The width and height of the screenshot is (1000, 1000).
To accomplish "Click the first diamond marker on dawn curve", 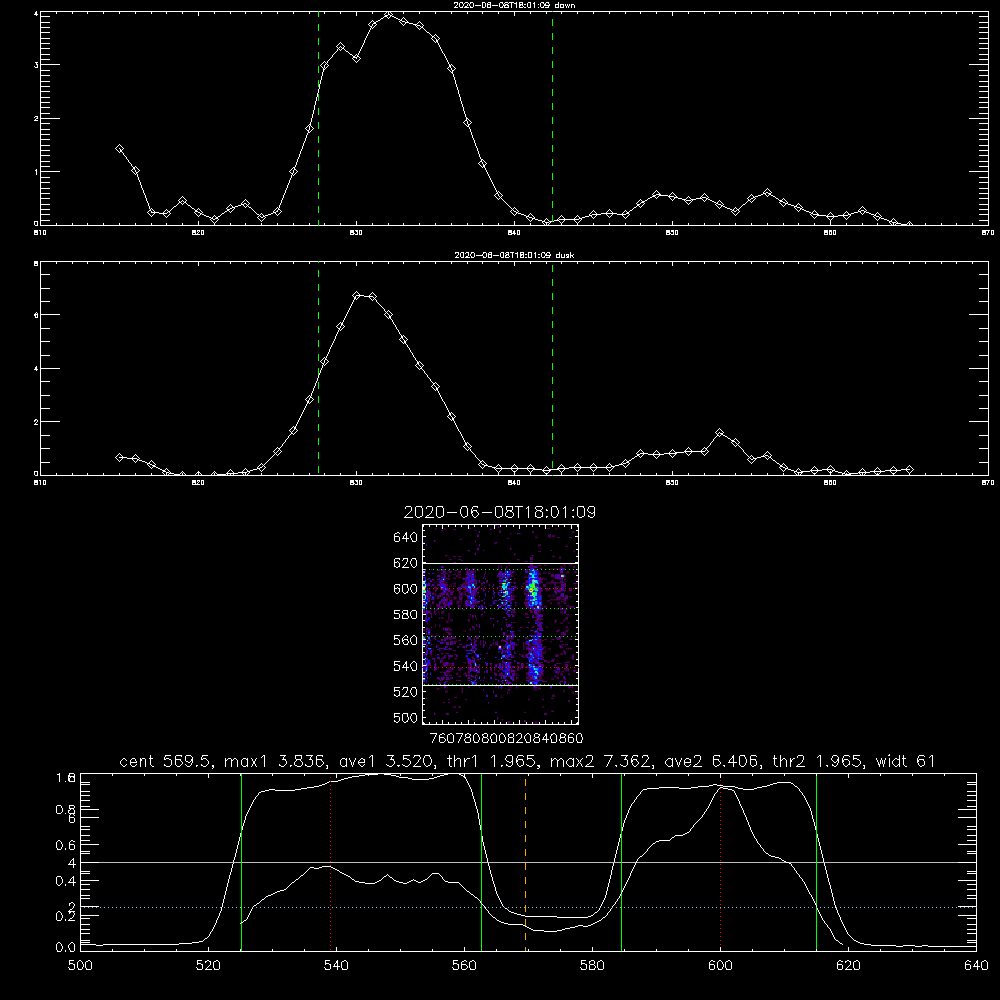I will pyautogui.click(x=119, y=149).
